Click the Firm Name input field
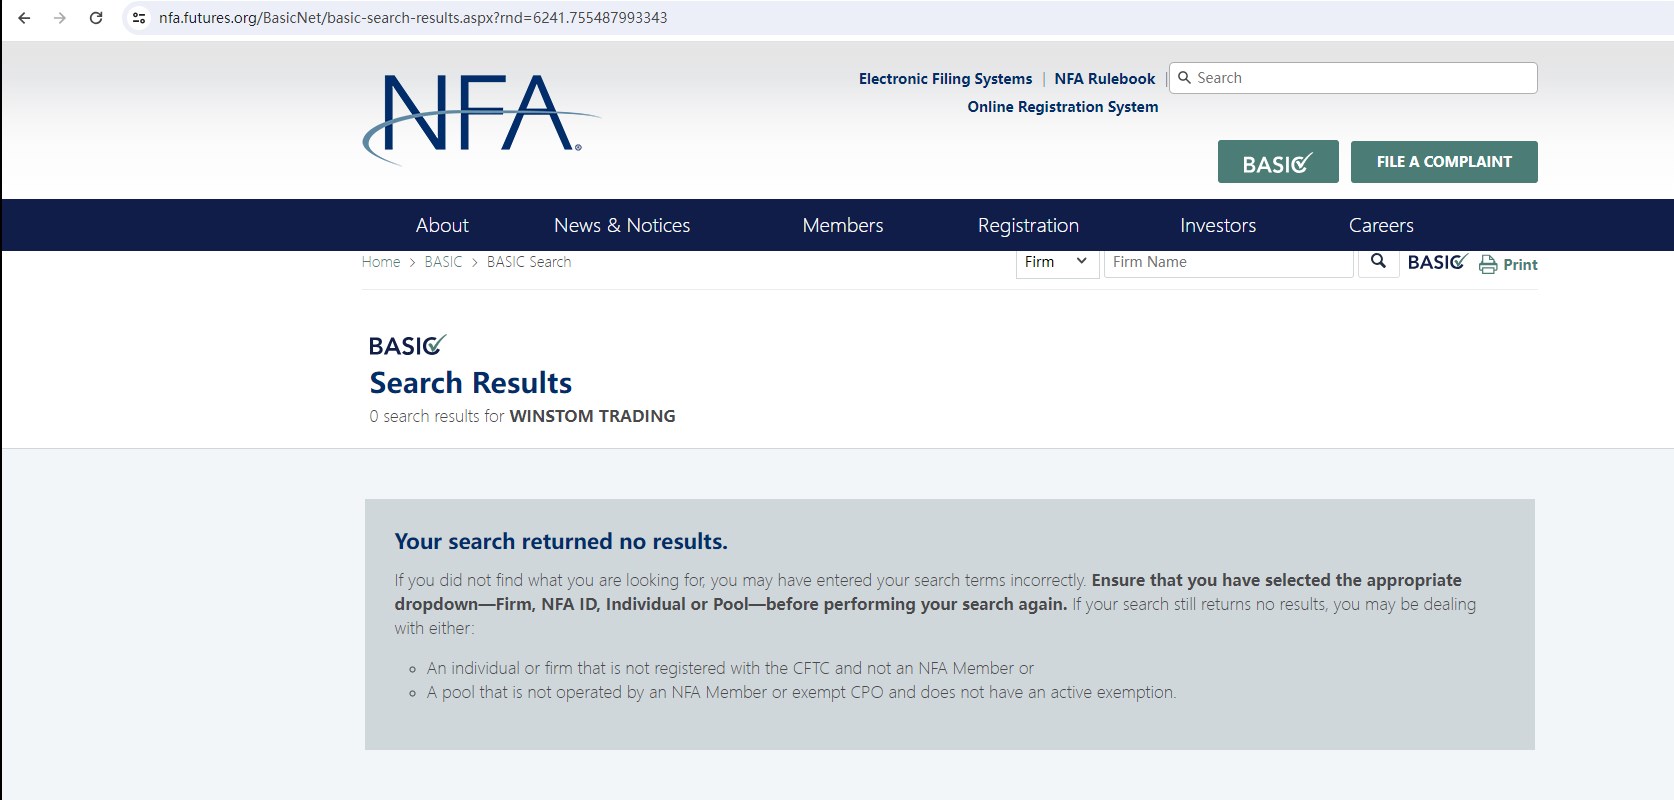 pos(1228,262)
